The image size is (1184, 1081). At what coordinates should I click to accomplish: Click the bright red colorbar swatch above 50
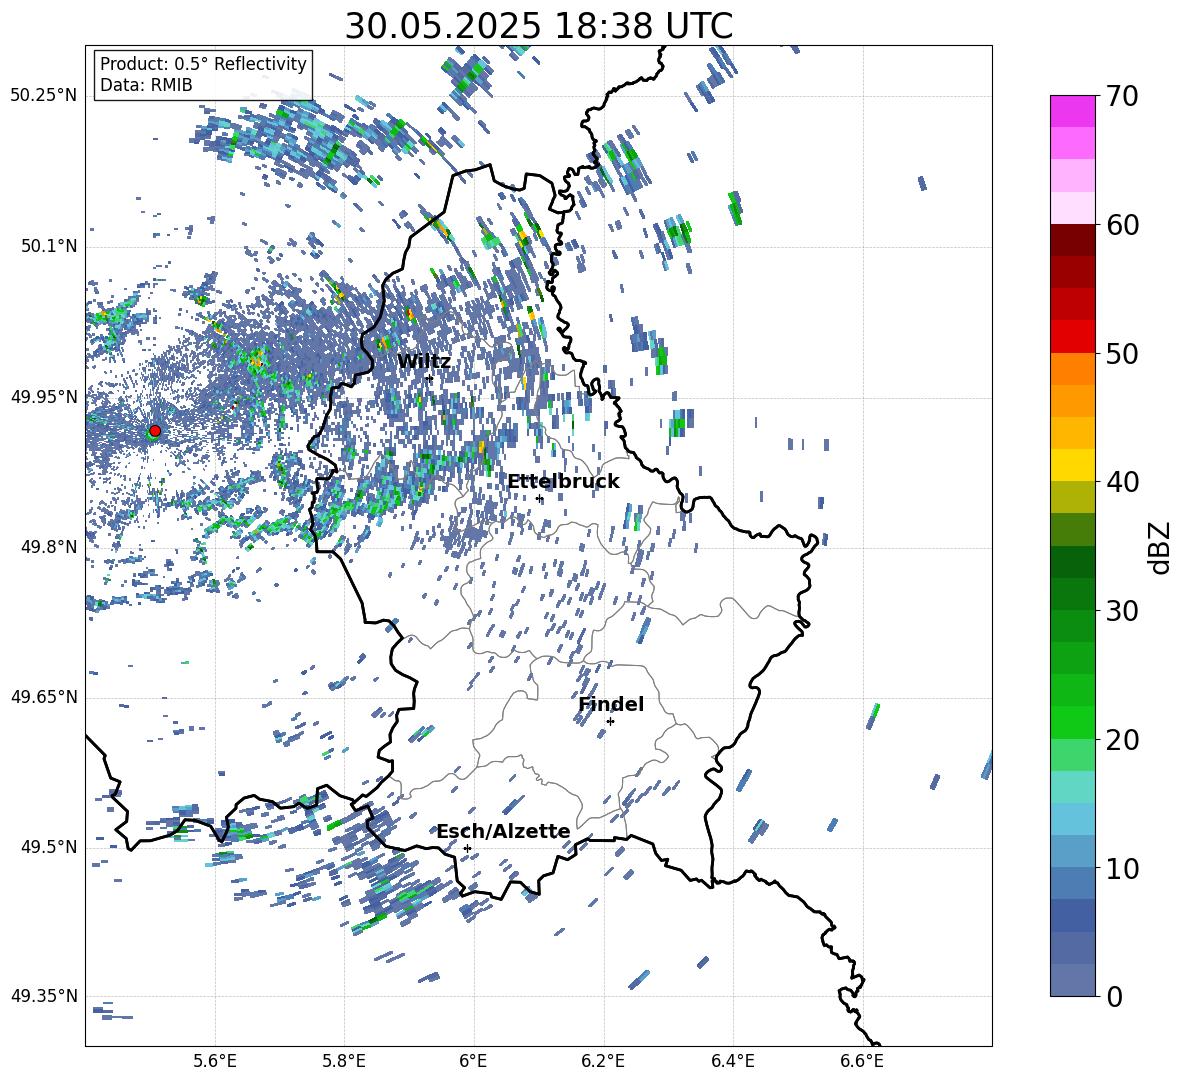(x=1073, y=337)
